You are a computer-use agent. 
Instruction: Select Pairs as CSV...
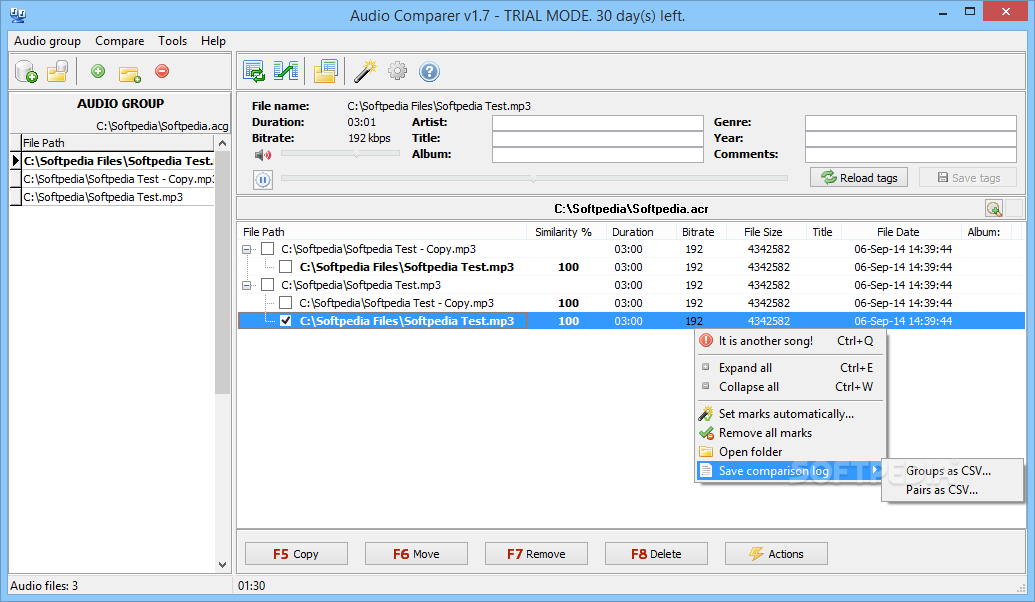(x=952, y=490)
